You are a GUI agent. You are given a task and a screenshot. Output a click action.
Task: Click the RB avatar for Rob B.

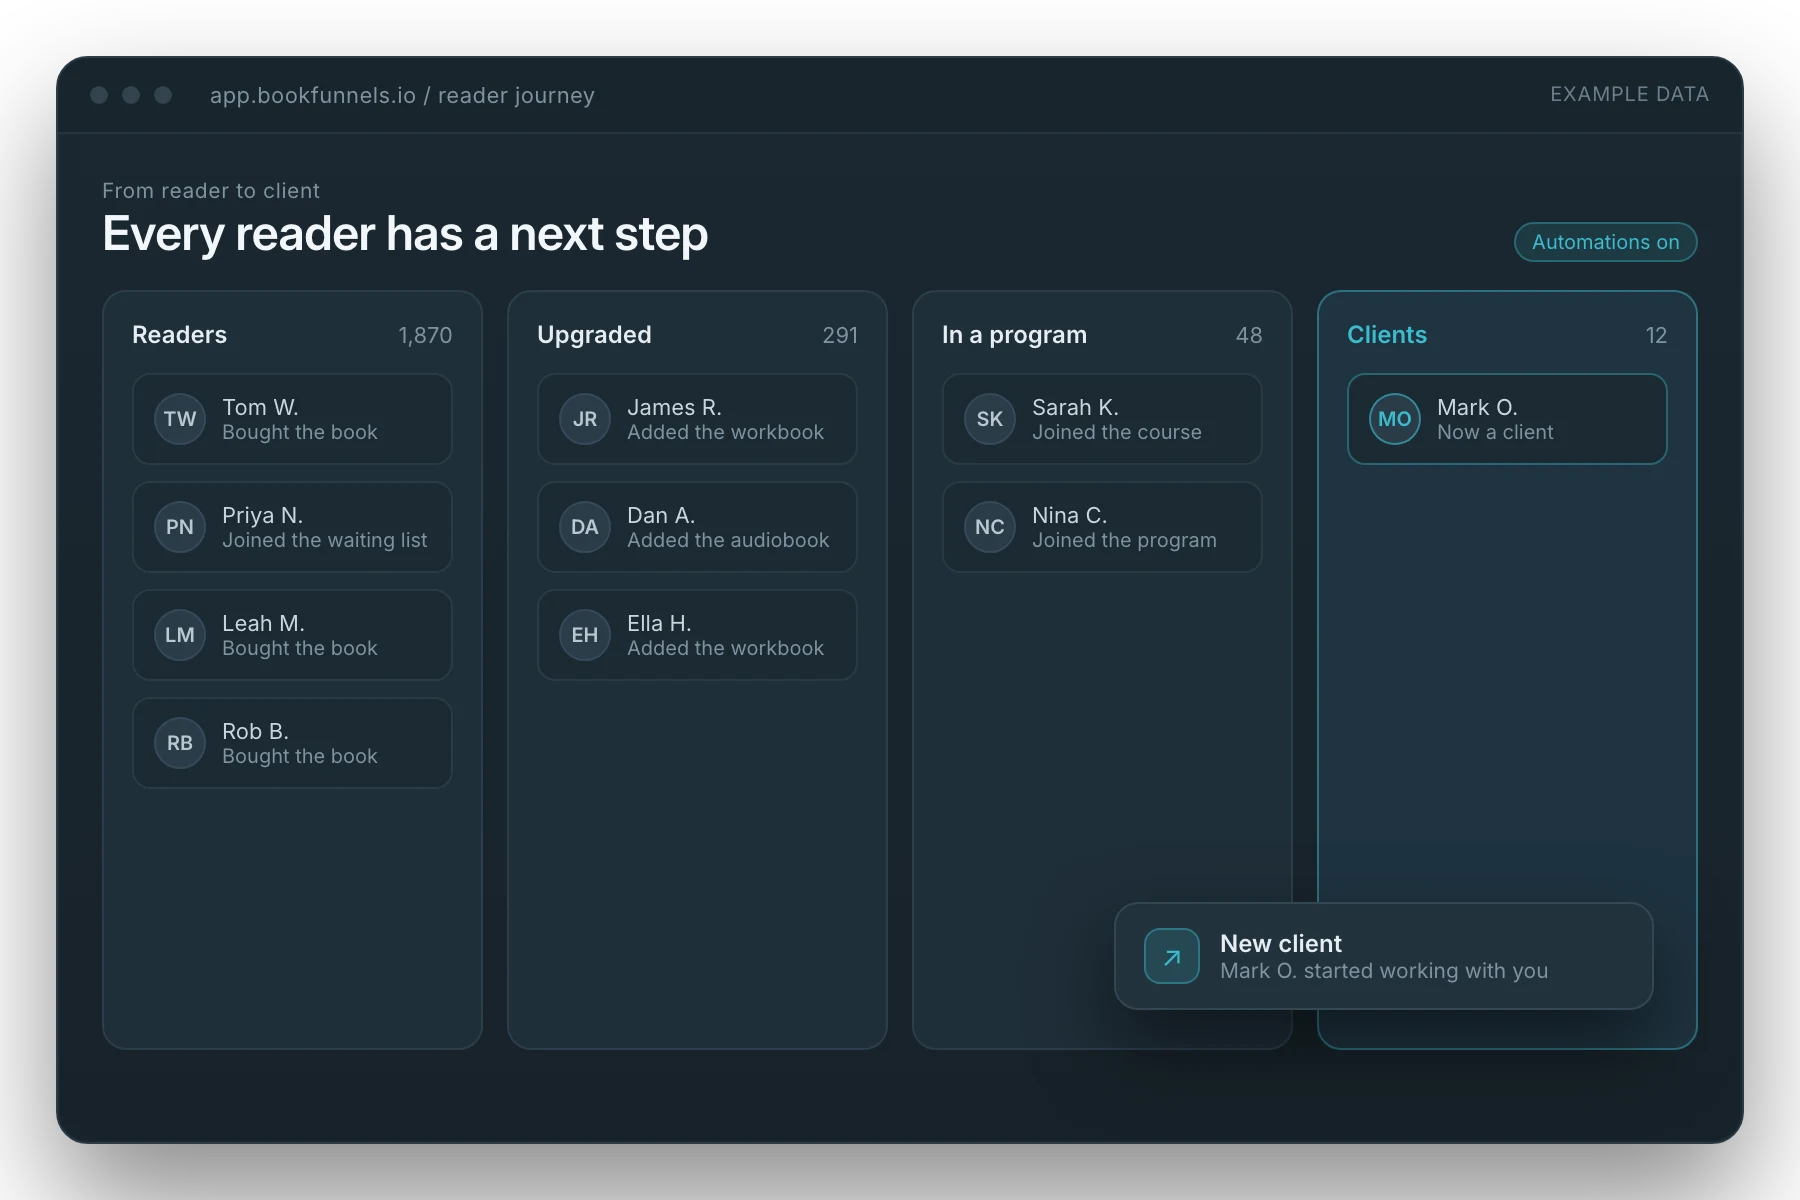[180, 743]
